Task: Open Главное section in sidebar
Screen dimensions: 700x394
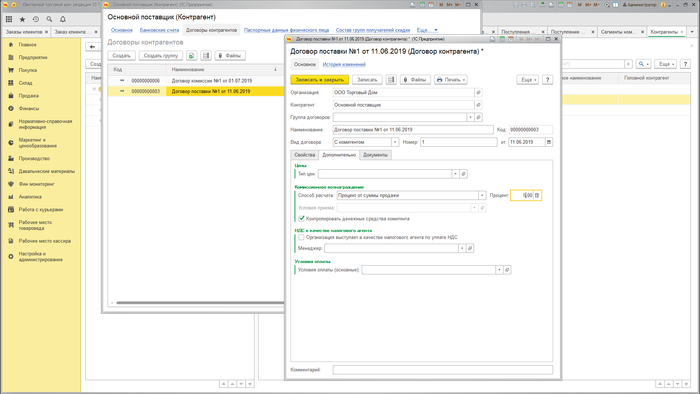Action: (28, 45)
